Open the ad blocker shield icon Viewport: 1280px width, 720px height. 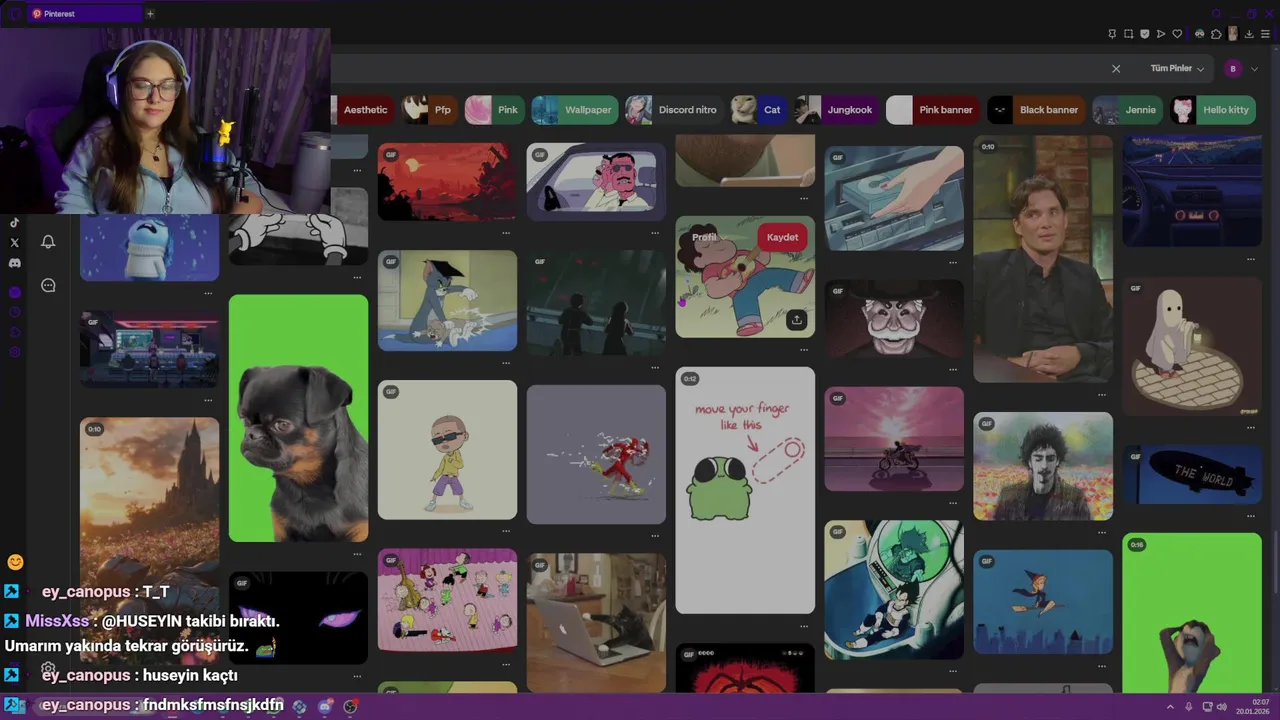tap(1145, 34)
